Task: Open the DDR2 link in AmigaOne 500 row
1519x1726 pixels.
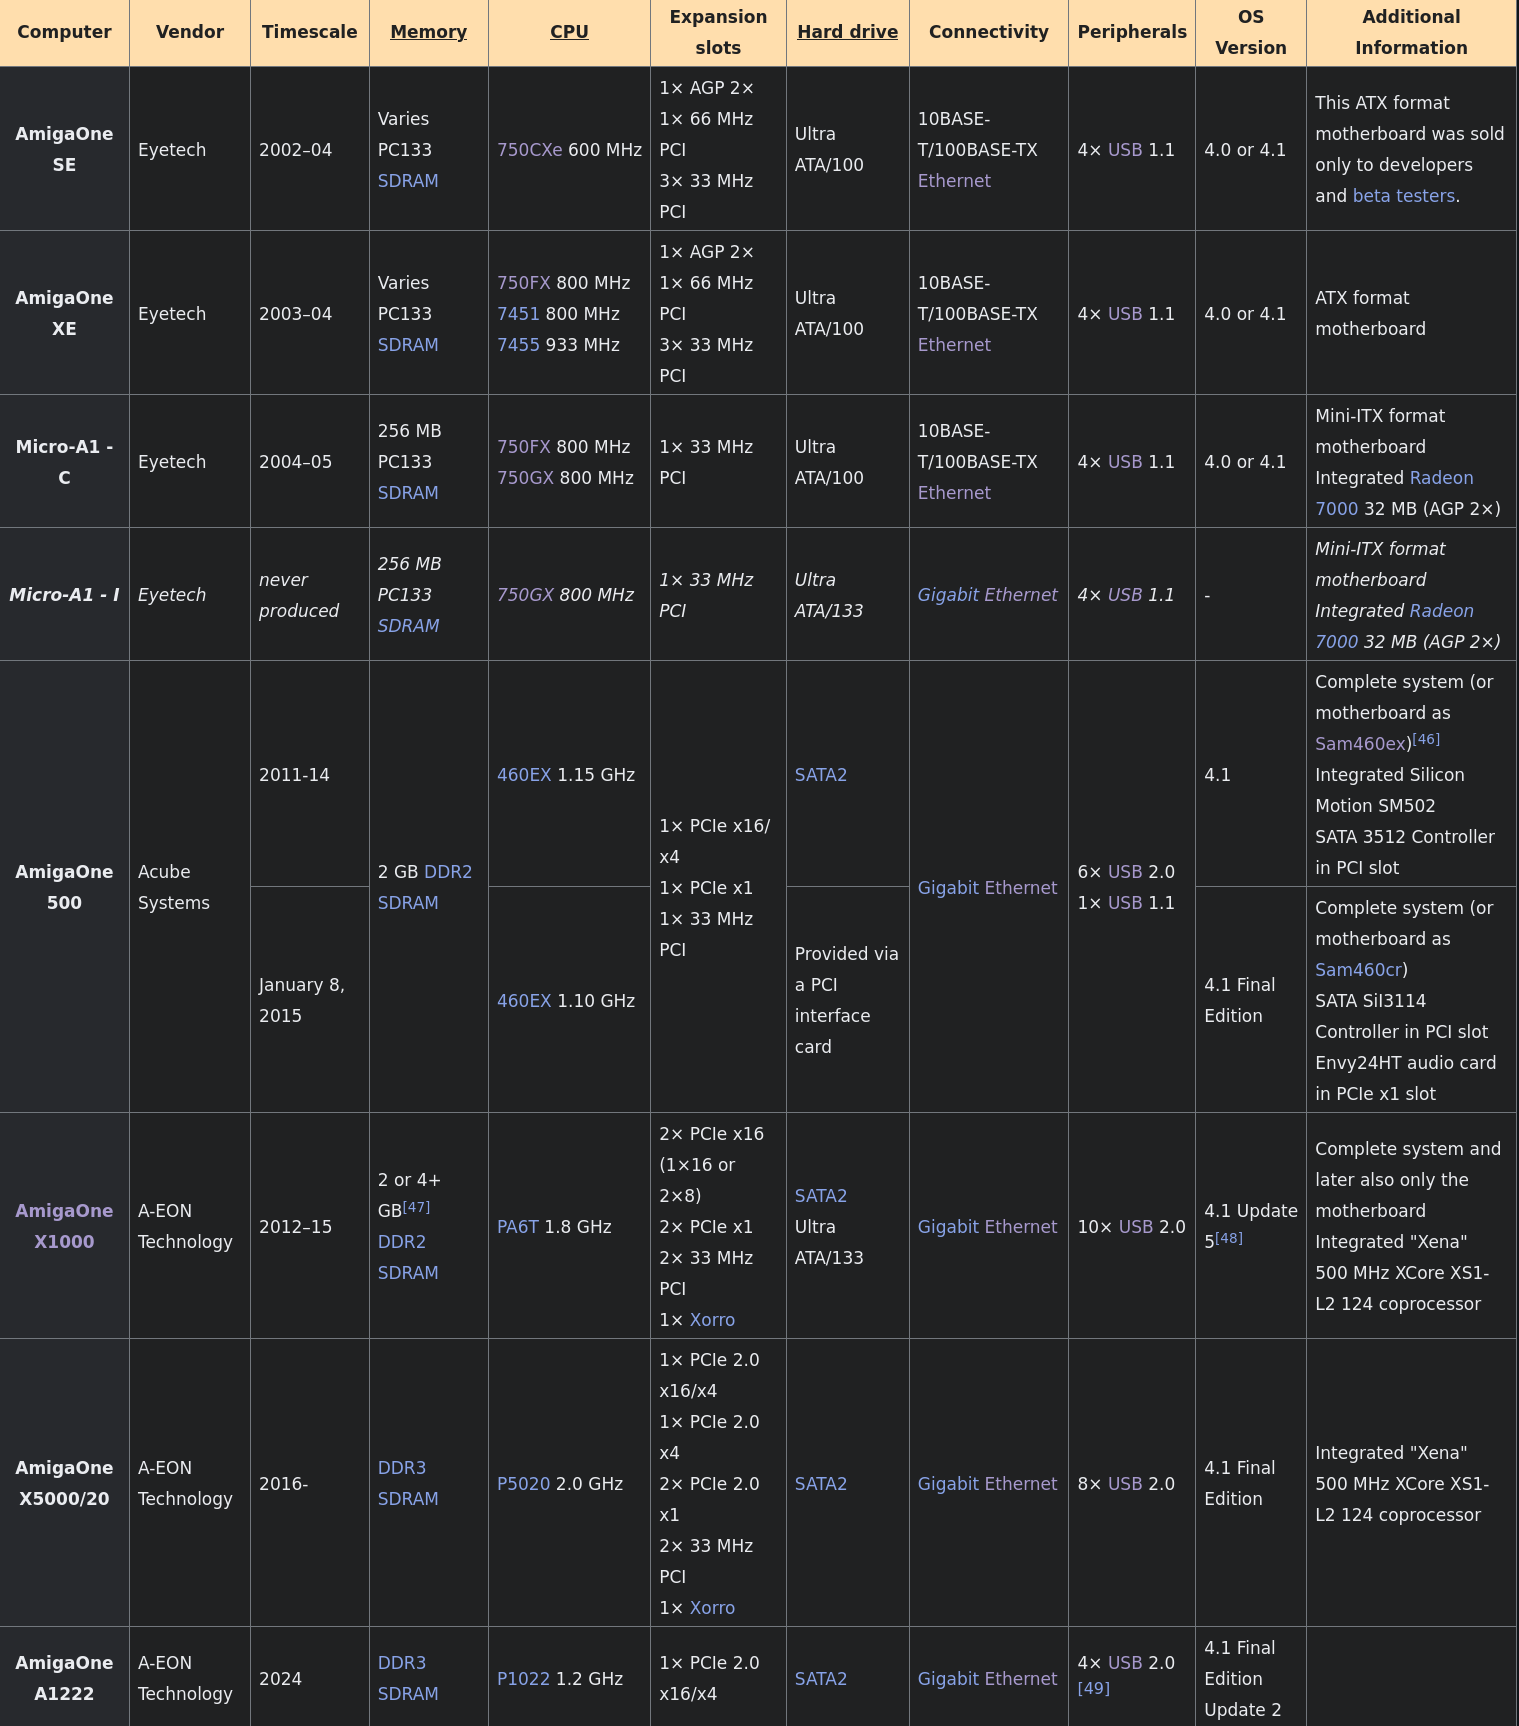Action: [448, 872]
